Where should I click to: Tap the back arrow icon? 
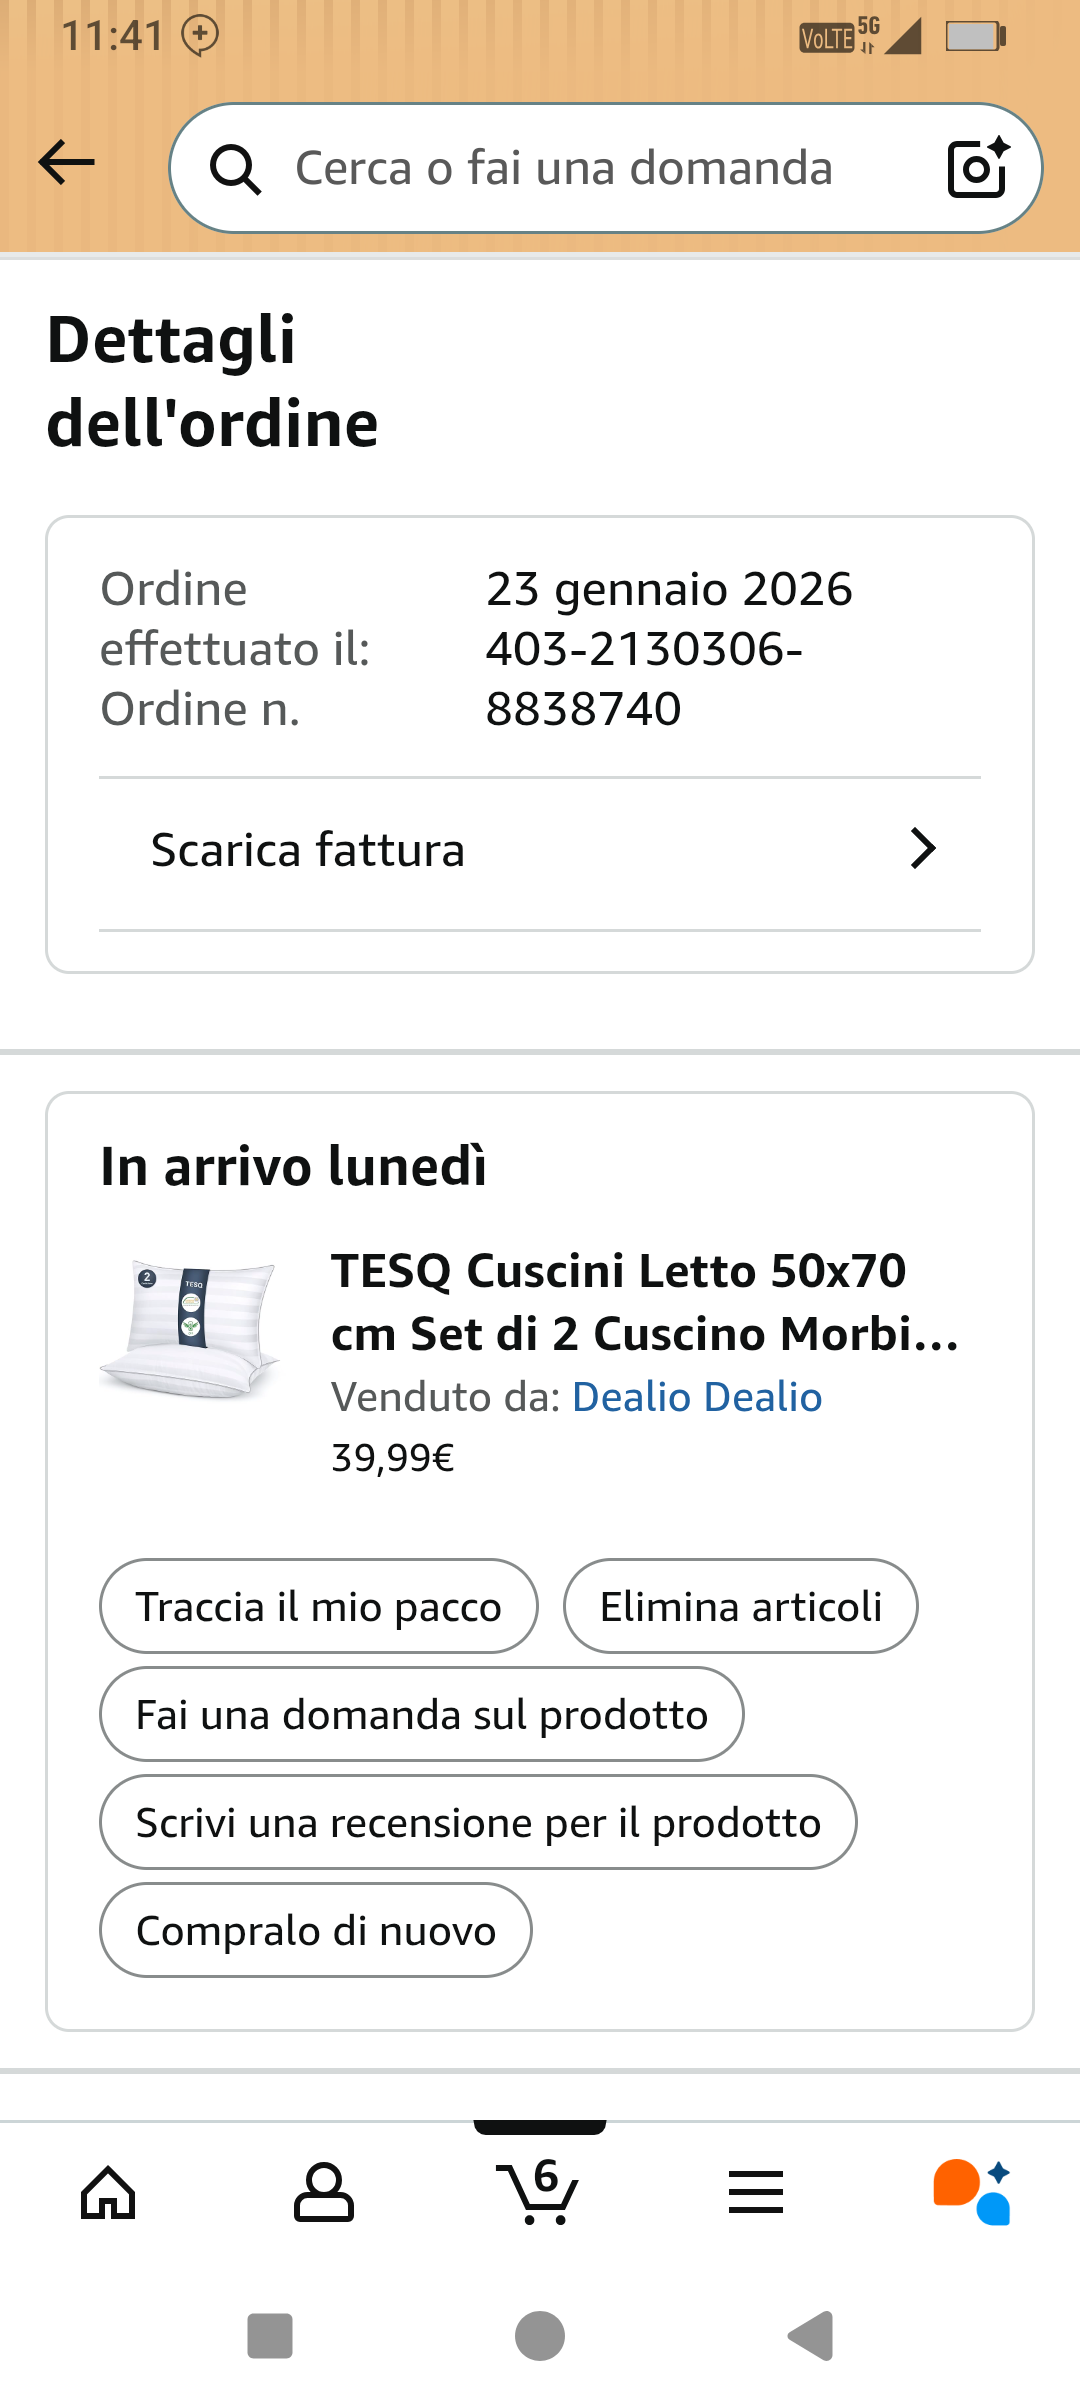click(x=66, y=163)
